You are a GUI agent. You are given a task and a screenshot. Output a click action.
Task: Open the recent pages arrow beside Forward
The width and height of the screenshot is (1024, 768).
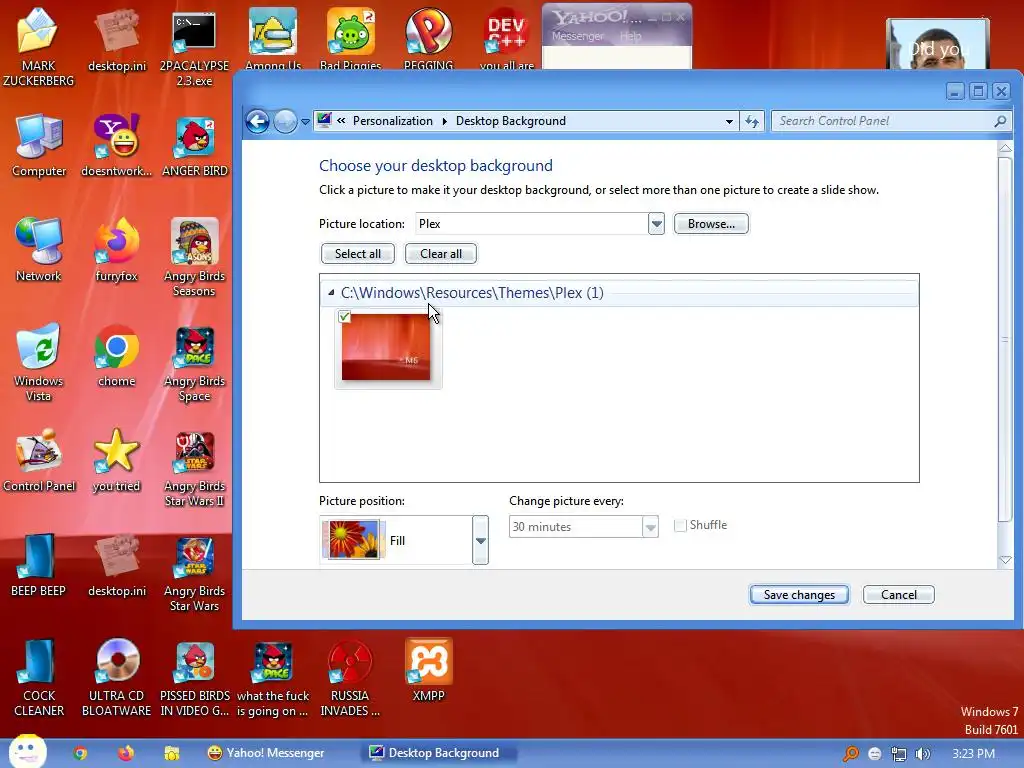pos(305,121)
